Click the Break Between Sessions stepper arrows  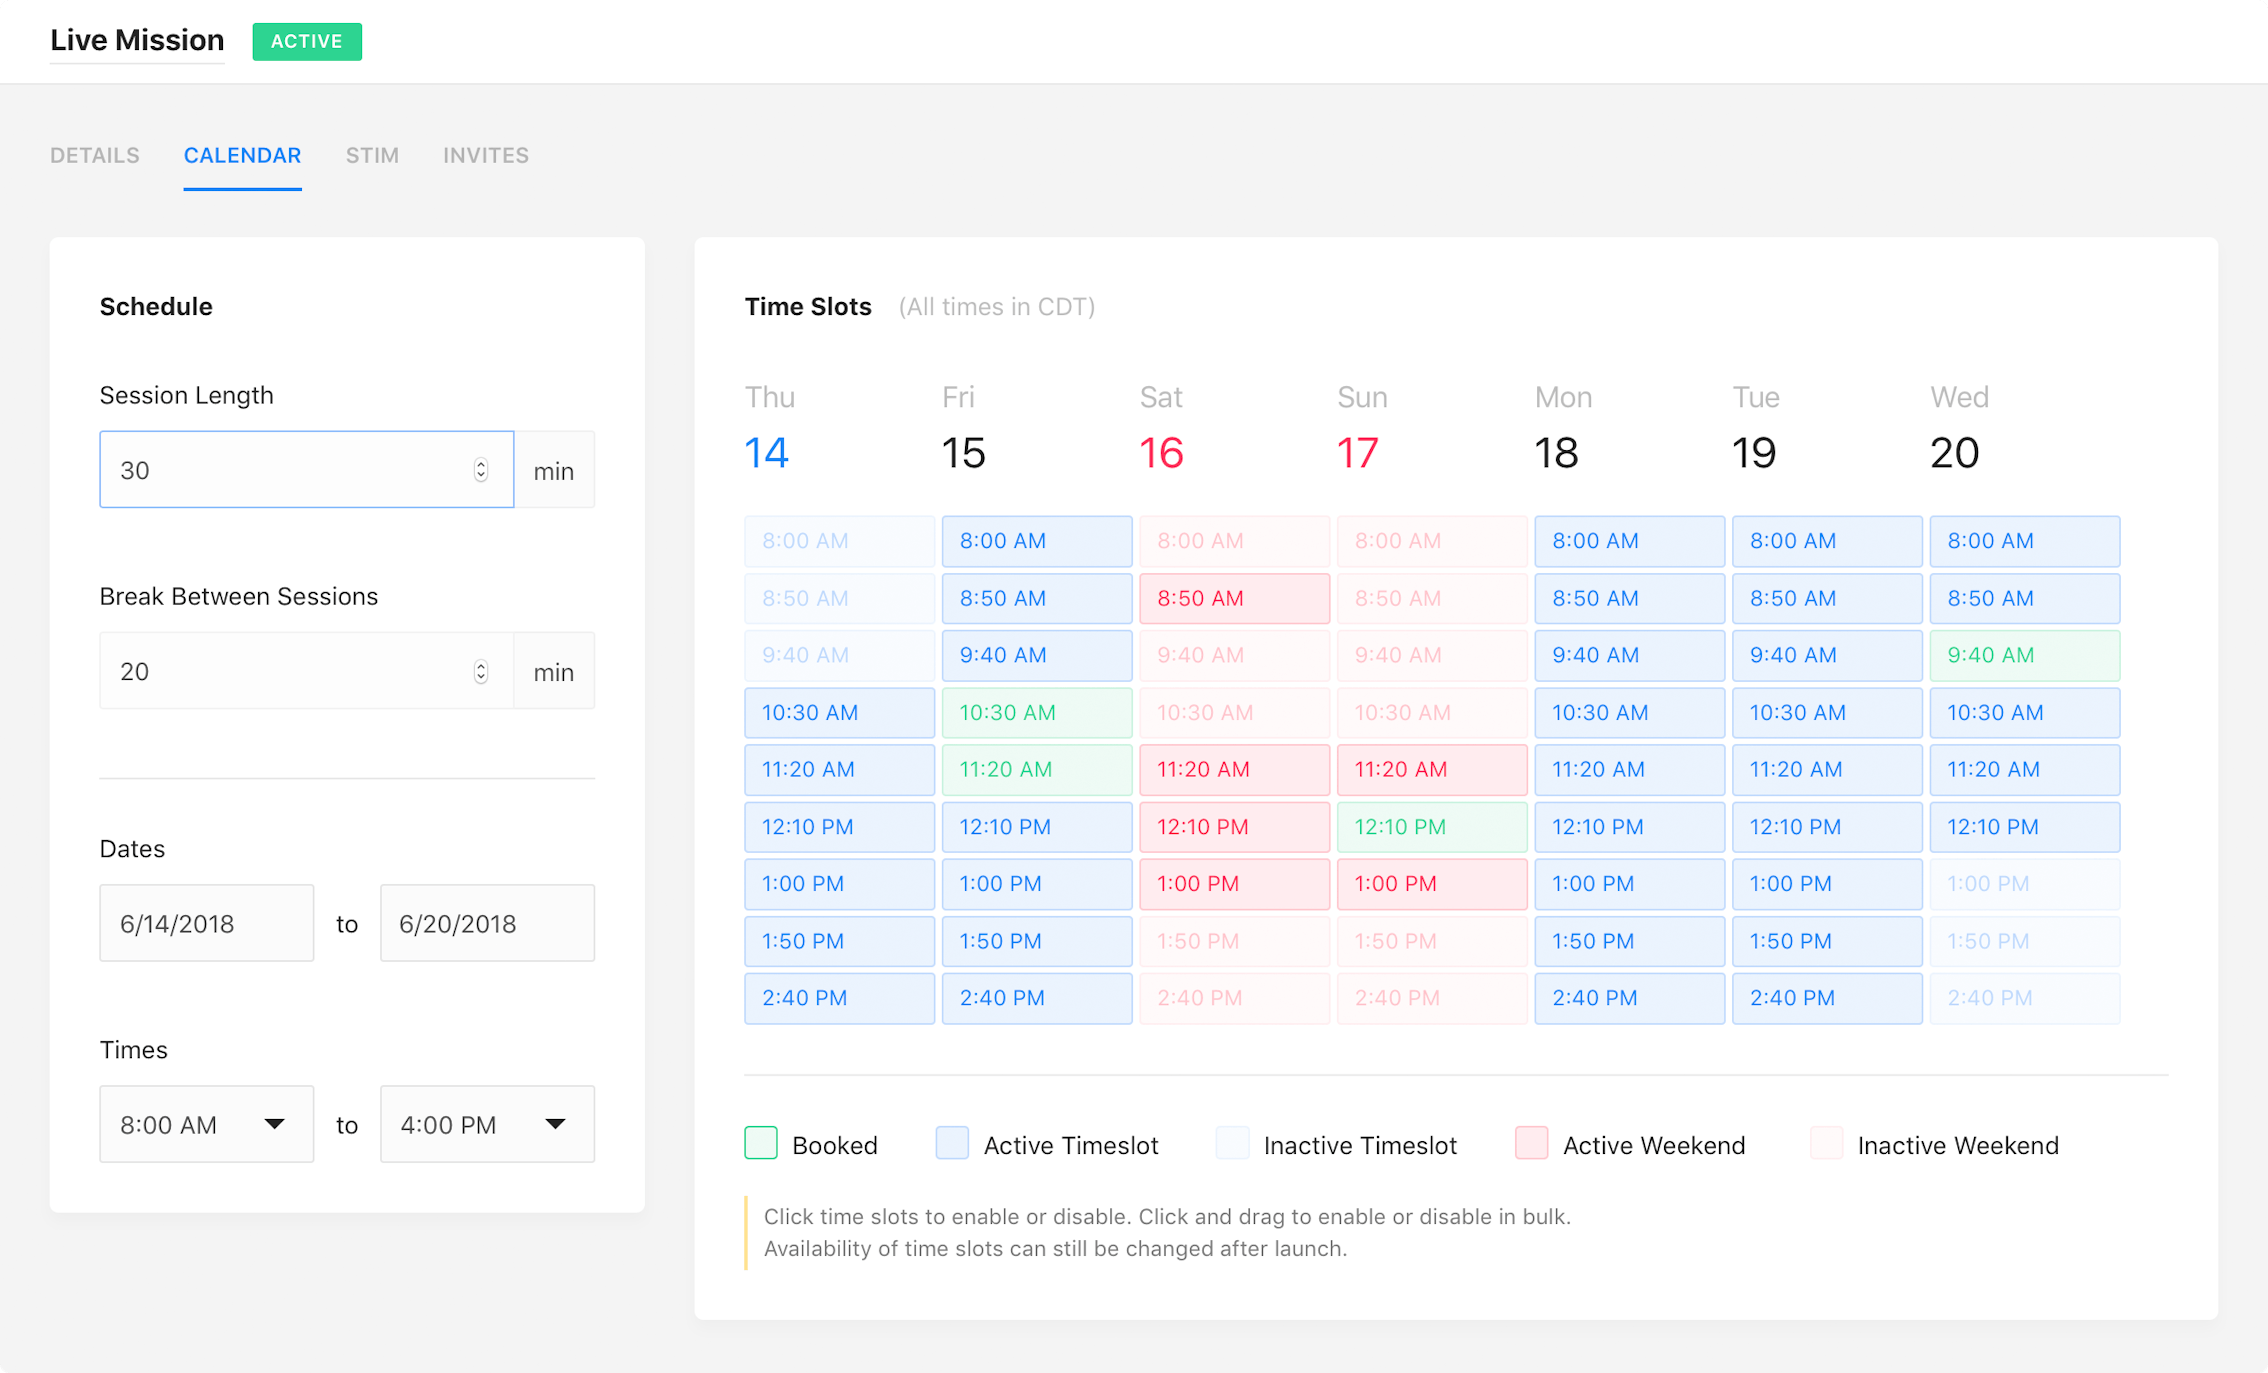pos(481,671)
